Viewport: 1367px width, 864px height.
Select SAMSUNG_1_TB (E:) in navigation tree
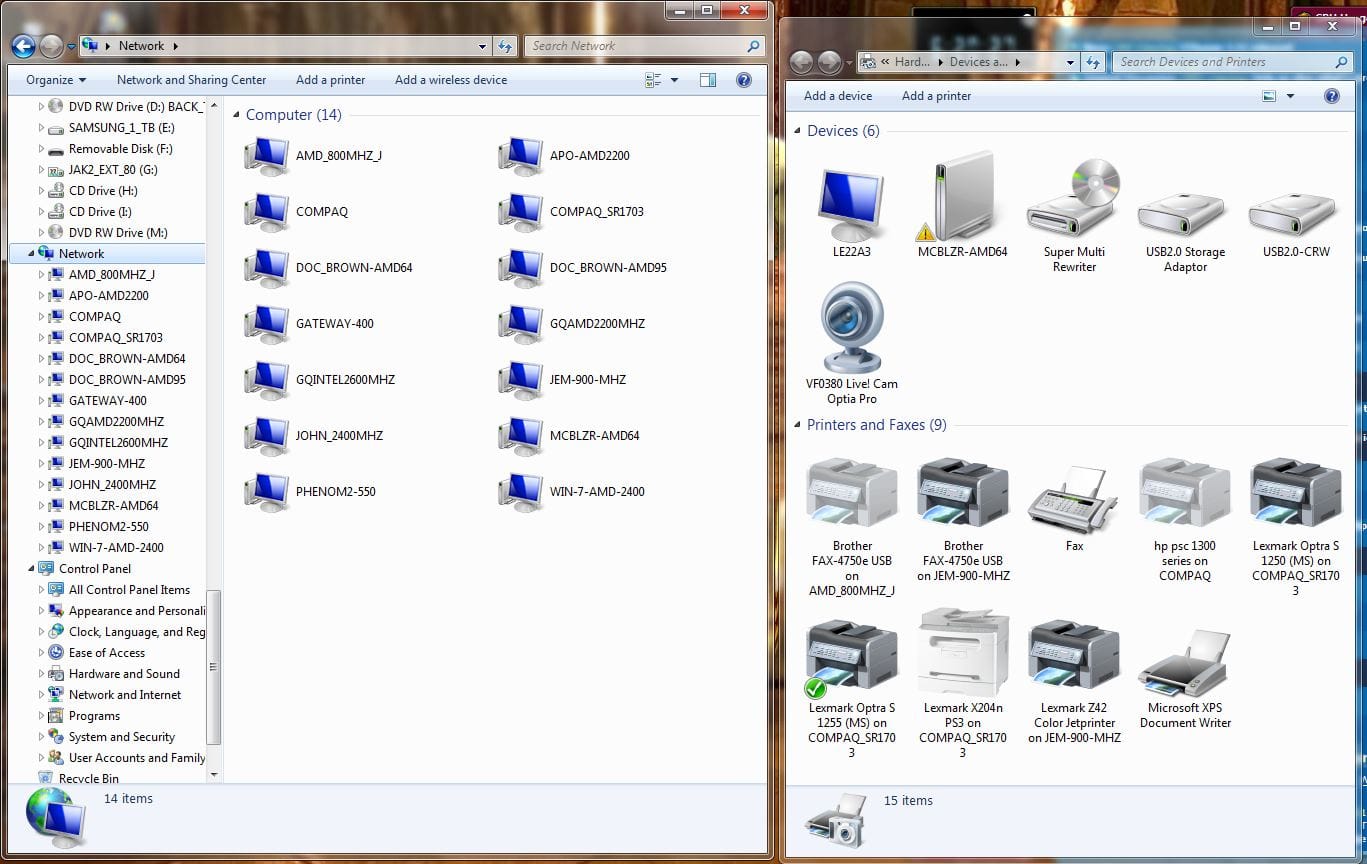(121, 128)
